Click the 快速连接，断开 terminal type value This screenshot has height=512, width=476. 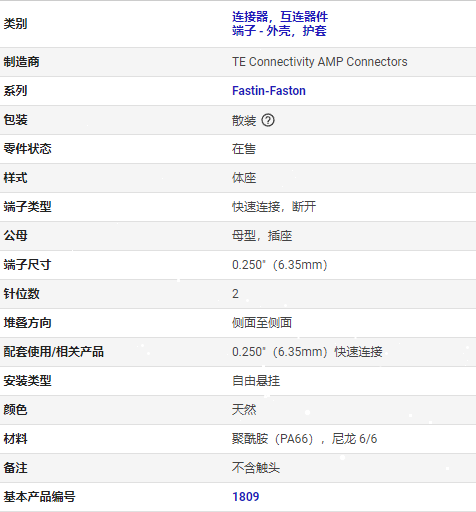click(274, 207)
